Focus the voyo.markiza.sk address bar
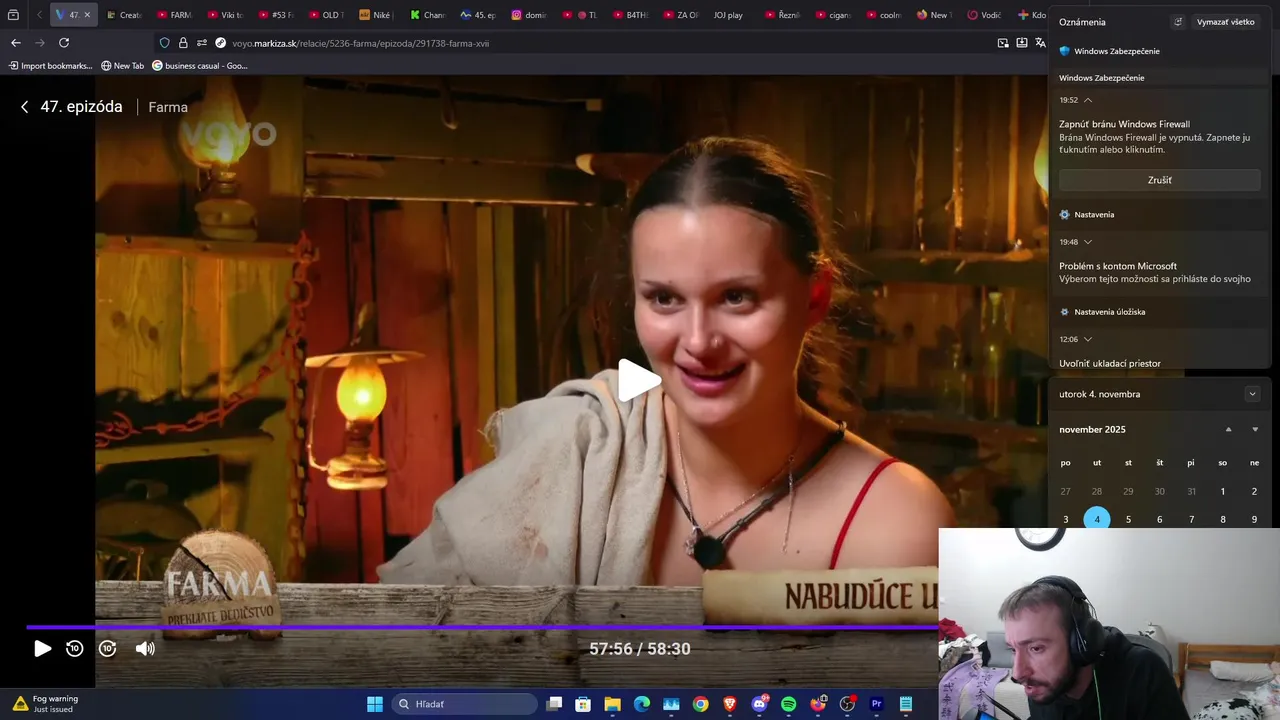The height and width of the screenshot is (720, 1280). pyautogui.click(x=600, y=43)
